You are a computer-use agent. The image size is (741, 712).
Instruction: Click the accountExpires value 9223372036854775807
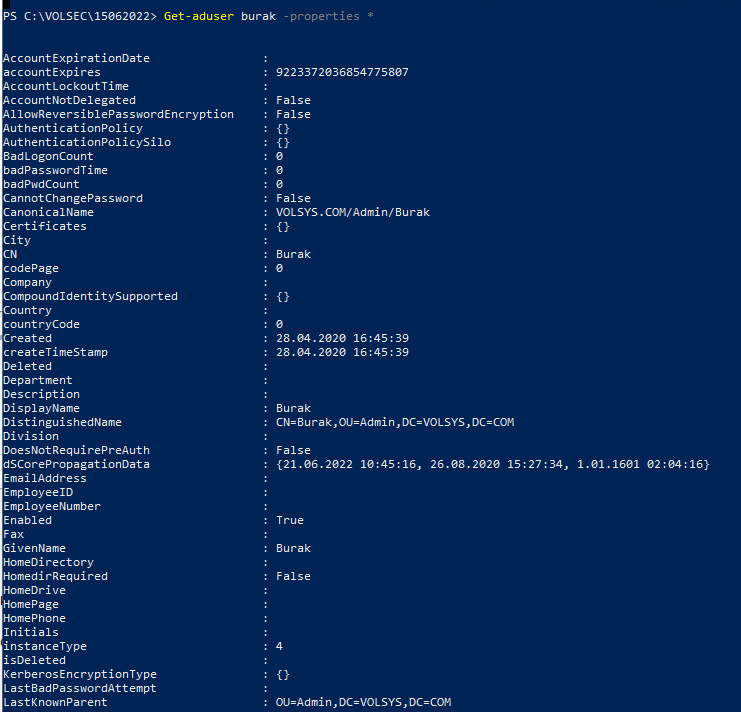tap(342, 72)
